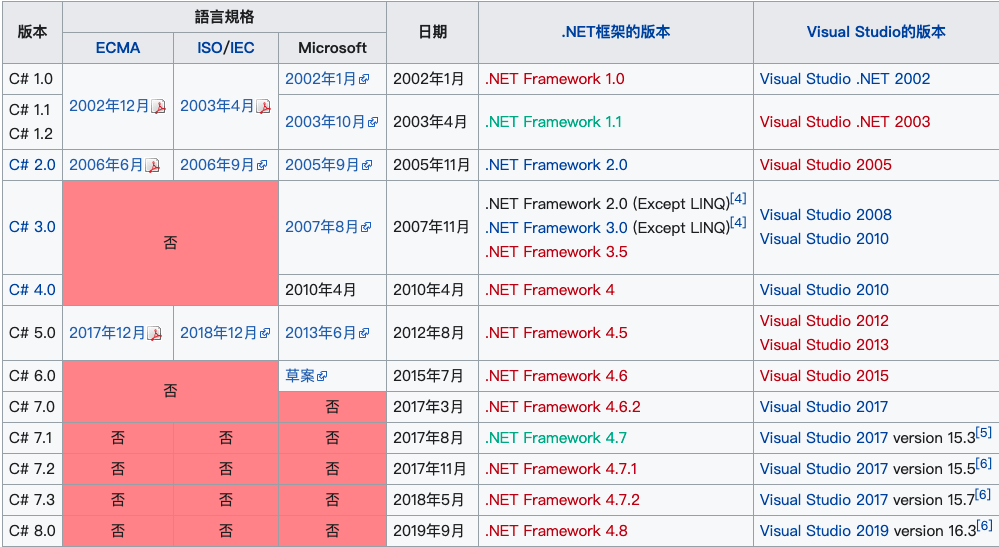Open Visual Studio .NET 2002 link

pos(845,79)
